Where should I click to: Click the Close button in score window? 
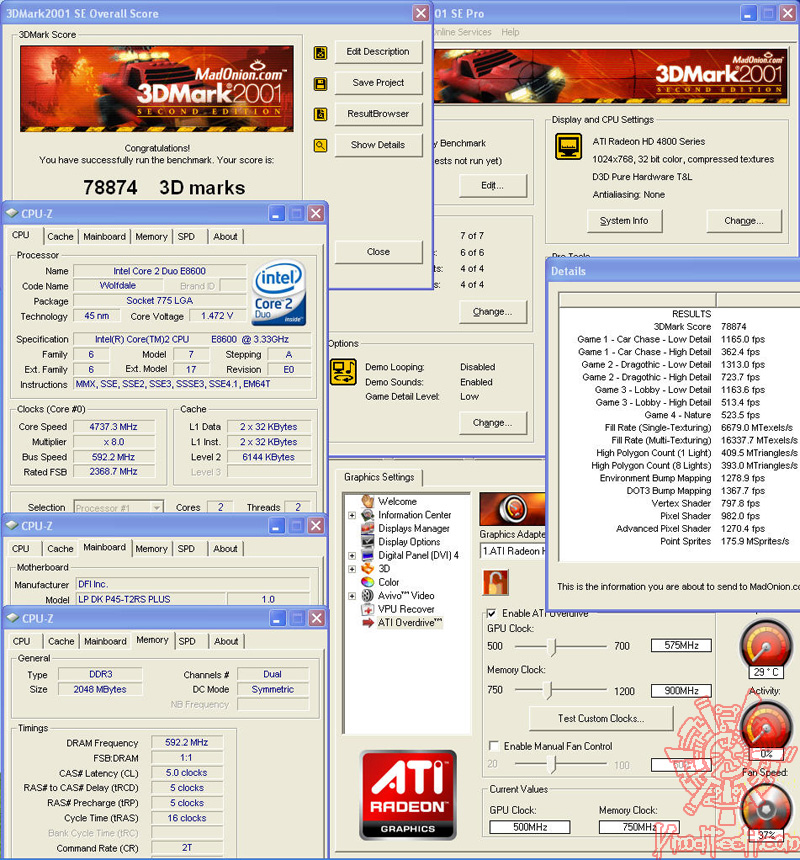pos(378,252)
